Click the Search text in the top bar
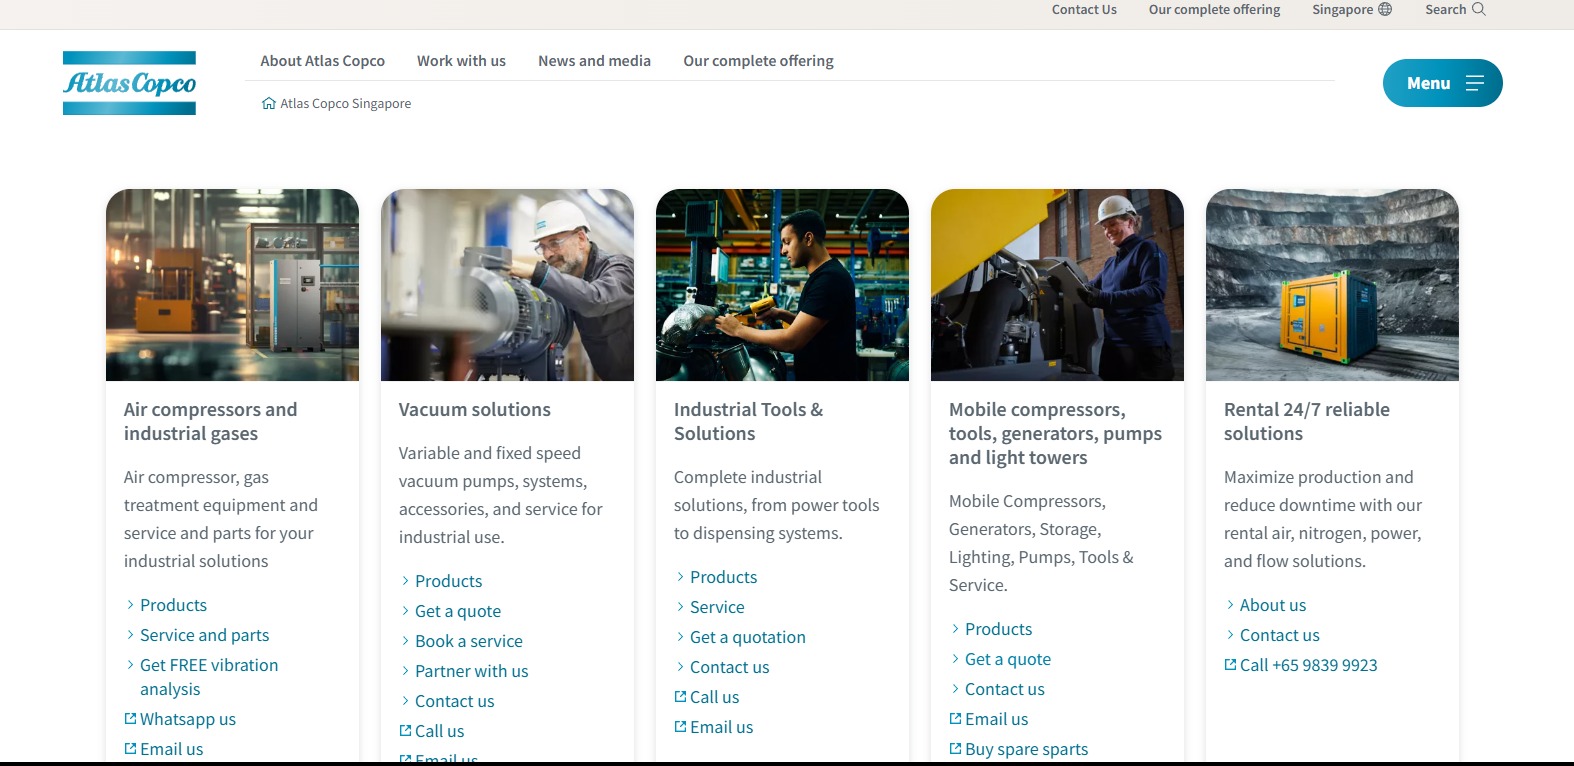 click(1445, 9)
